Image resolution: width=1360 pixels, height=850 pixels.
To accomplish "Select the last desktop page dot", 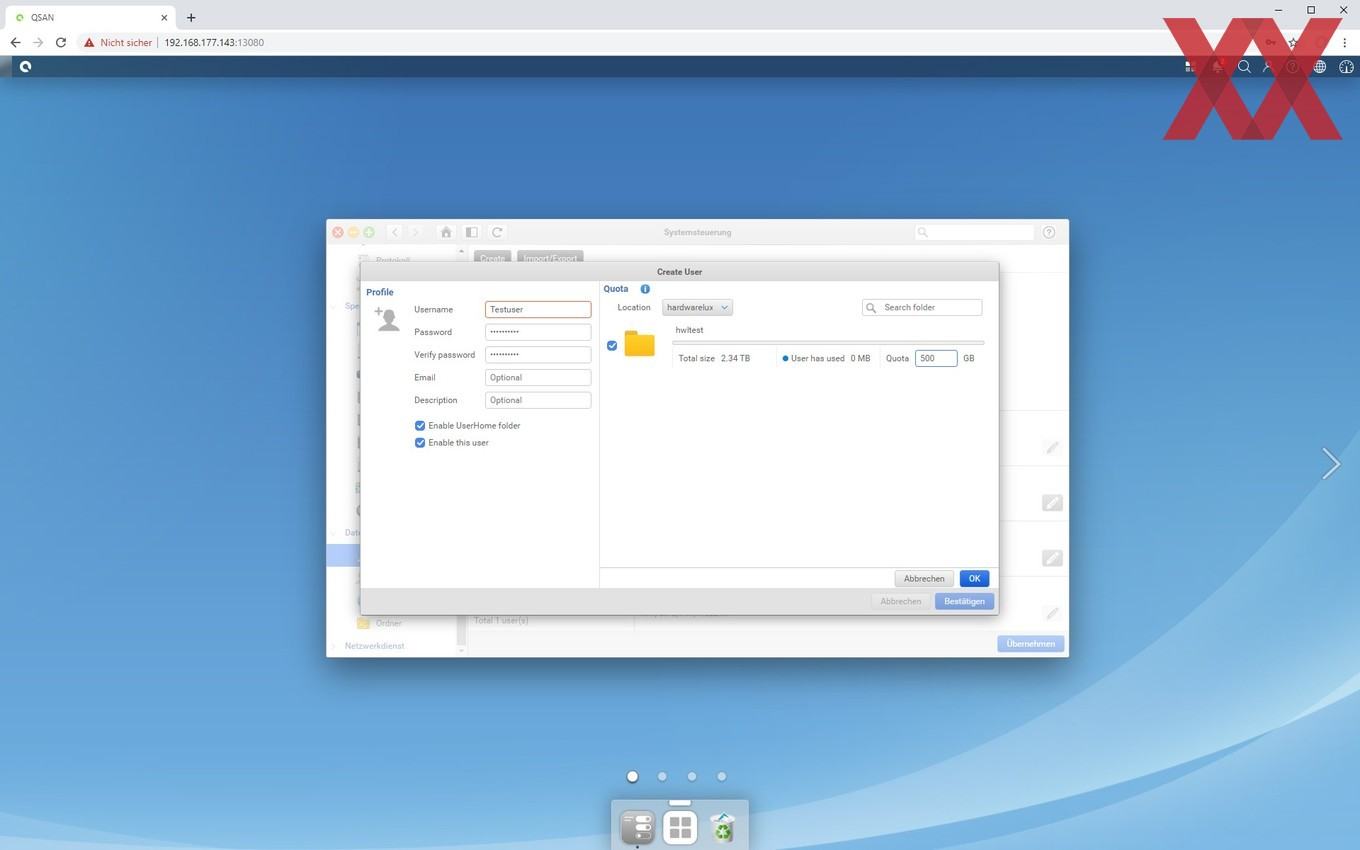I will point(721,776).
